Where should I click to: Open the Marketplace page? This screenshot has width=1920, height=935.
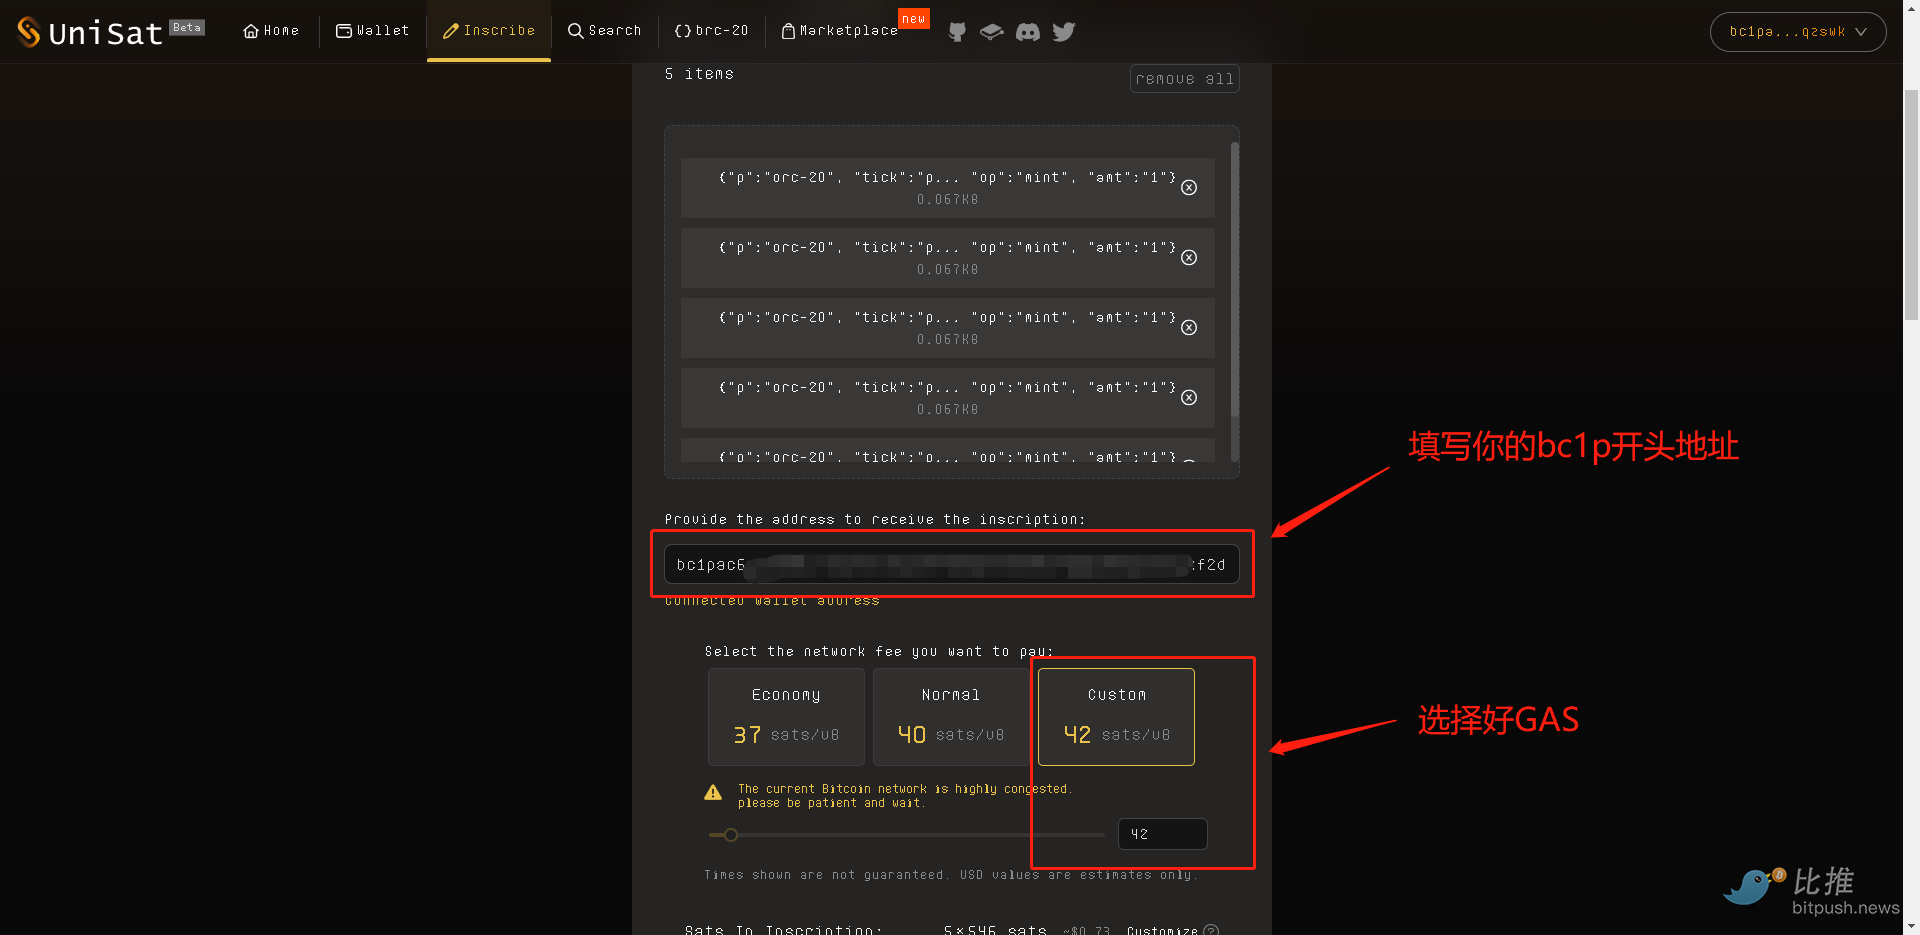(839, 31)
